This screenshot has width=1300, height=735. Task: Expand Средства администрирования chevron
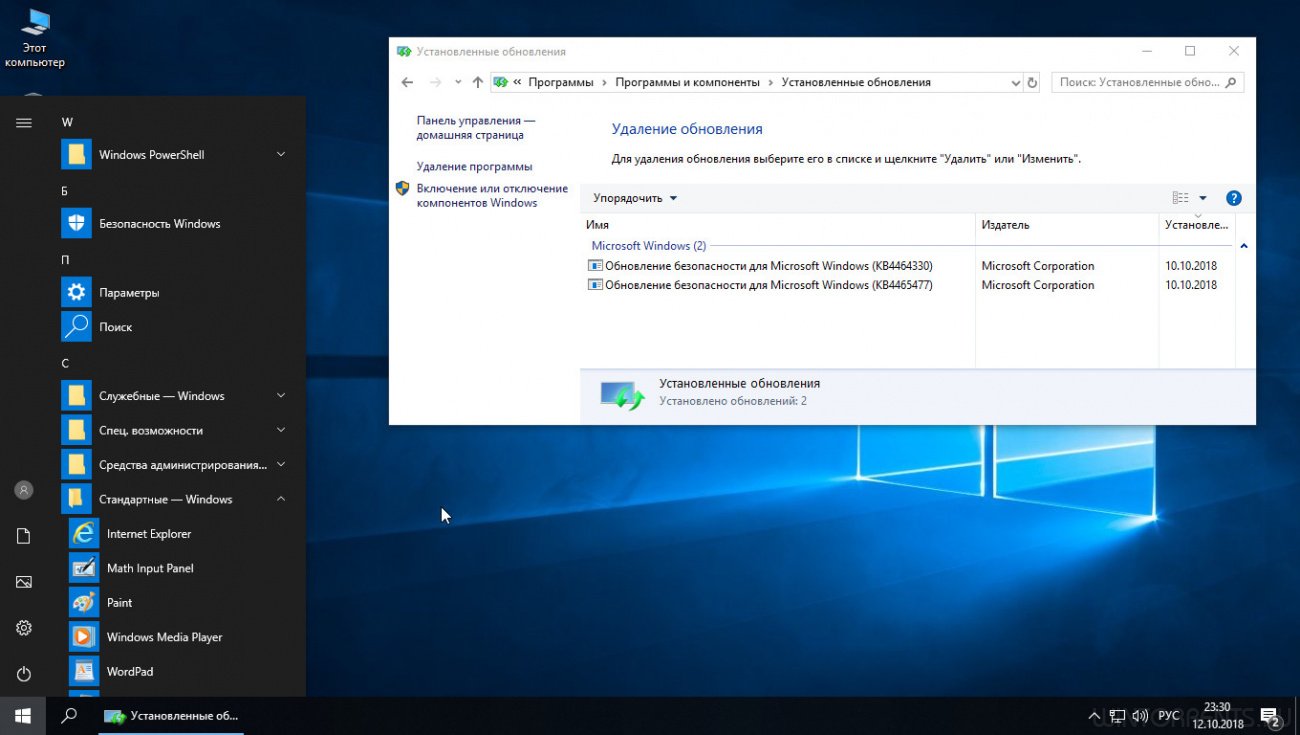pyautogui.click(x=281, y=464)
